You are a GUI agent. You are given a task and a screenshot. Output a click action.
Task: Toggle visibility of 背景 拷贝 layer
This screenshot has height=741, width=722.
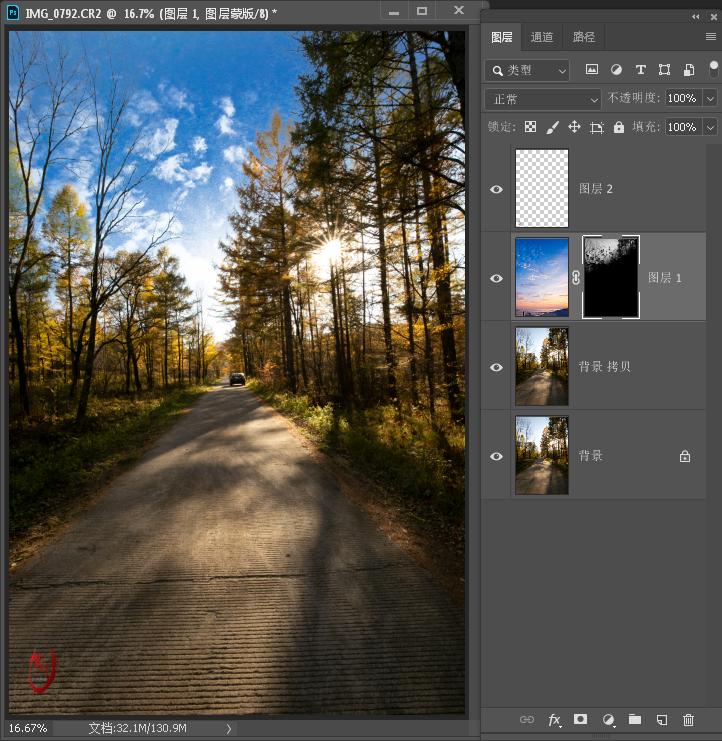[x=497, y=367]
